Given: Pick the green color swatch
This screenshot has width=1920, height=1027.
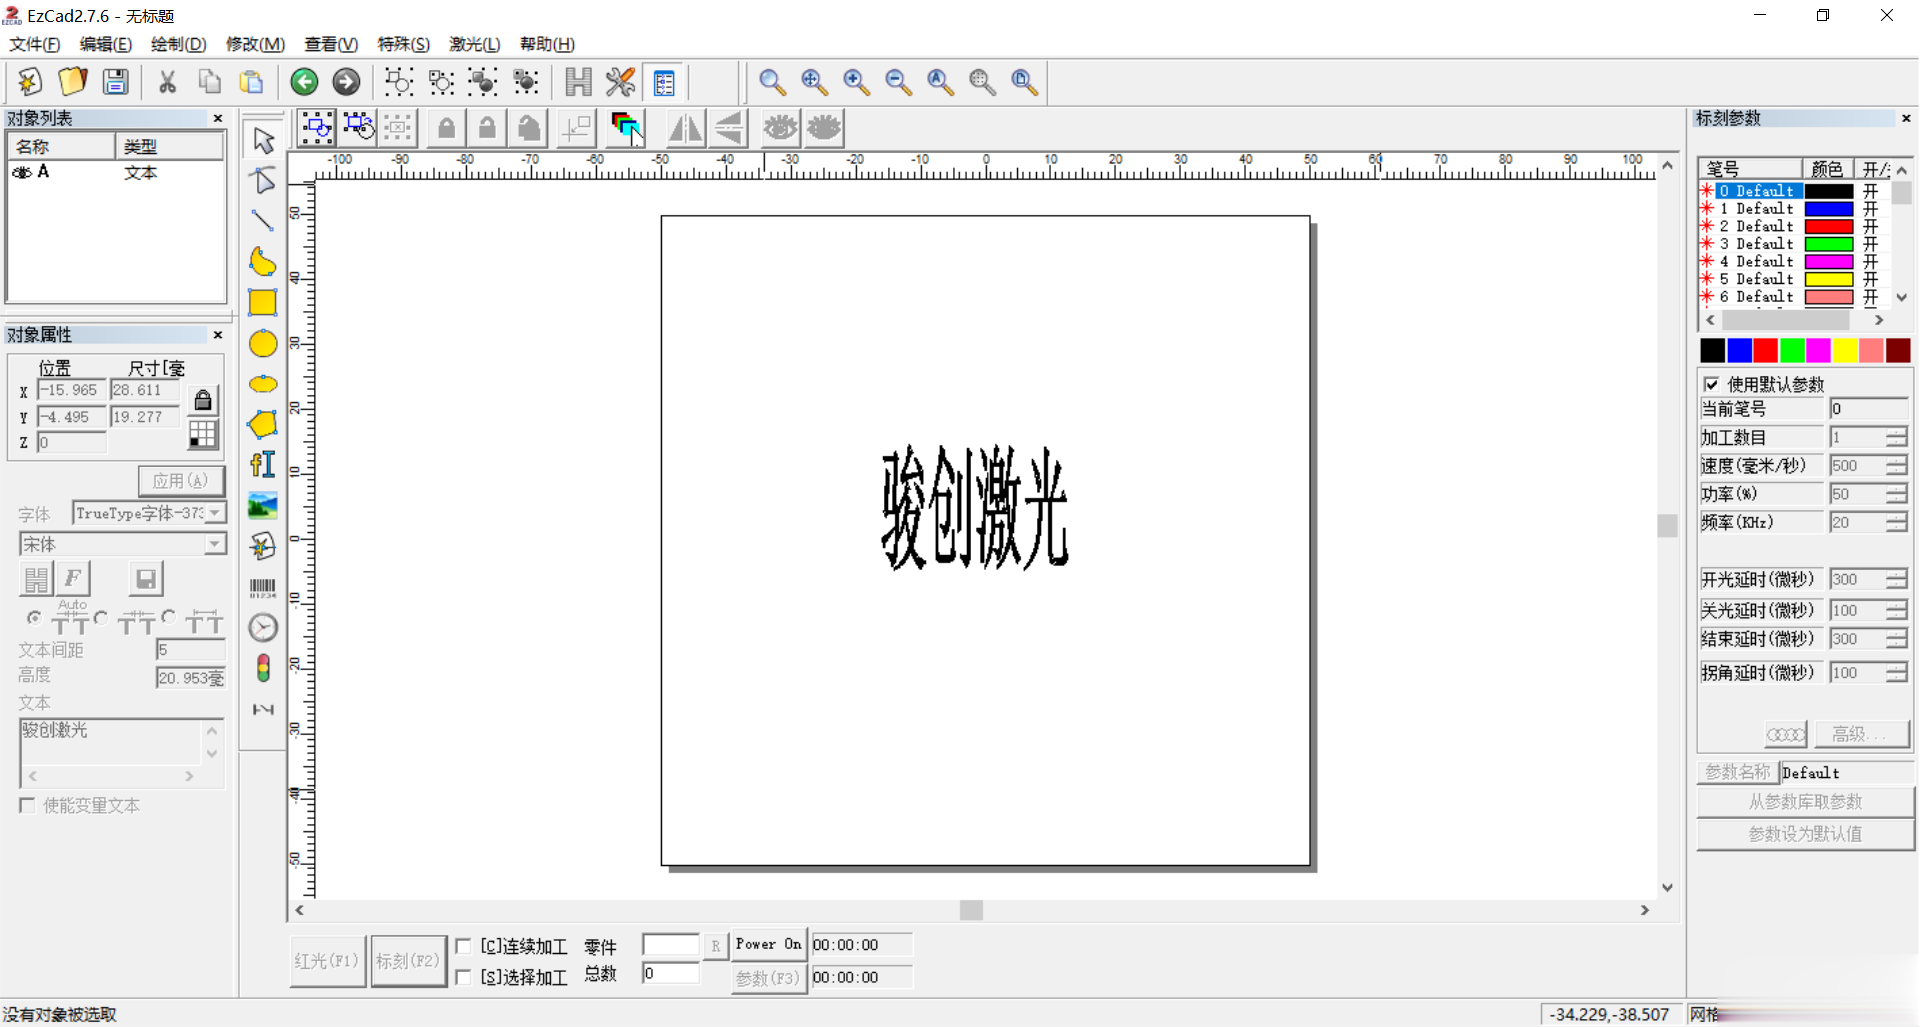Looking at the screenshot, I should pyautogui.click(x=1792, y=351).
